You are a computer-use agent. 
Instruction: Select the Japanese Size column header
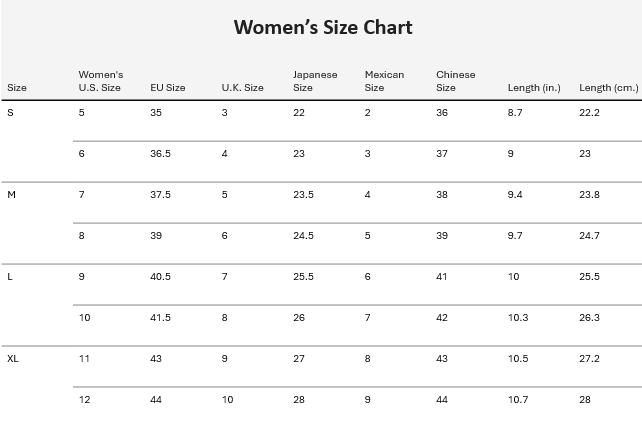[x=315, y=81]
